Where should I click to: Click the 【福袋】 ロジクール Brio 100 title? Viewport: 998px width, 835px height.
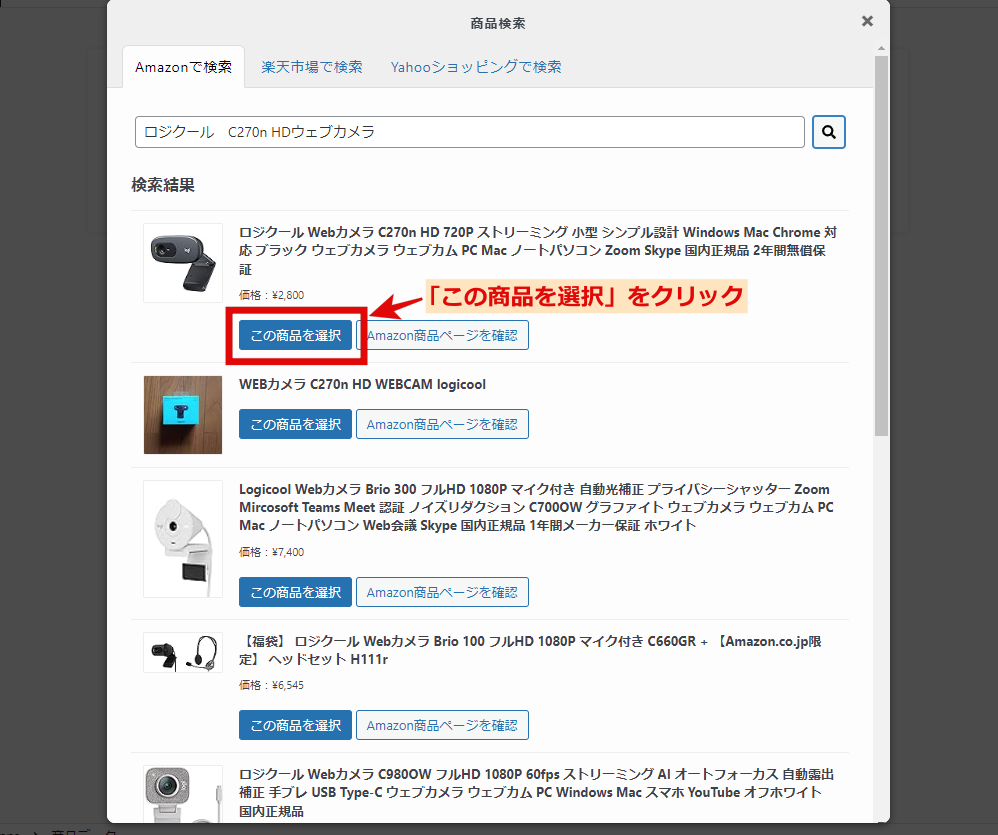530,650
